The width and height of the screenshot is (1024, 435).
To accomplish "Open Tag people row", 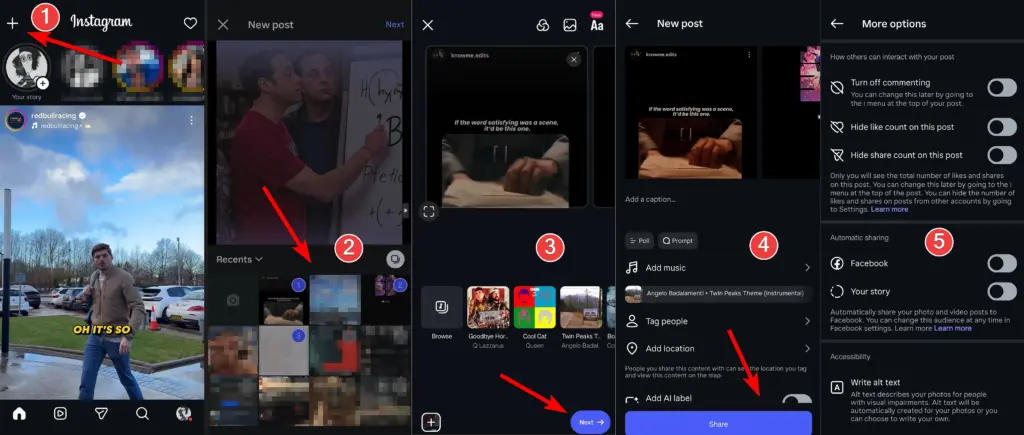I will pos(718,321).
